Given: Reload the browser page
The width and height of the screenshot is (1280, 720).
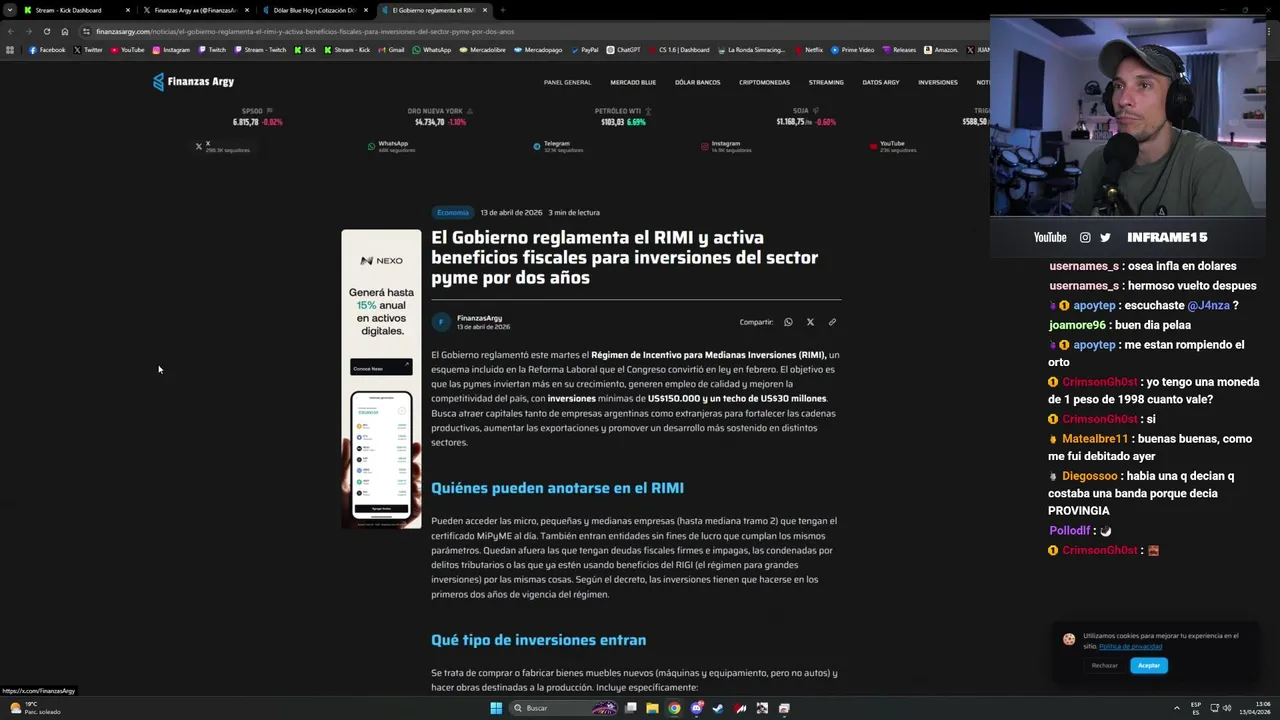Looking at the screenshot, I should [x=46, y=31].
